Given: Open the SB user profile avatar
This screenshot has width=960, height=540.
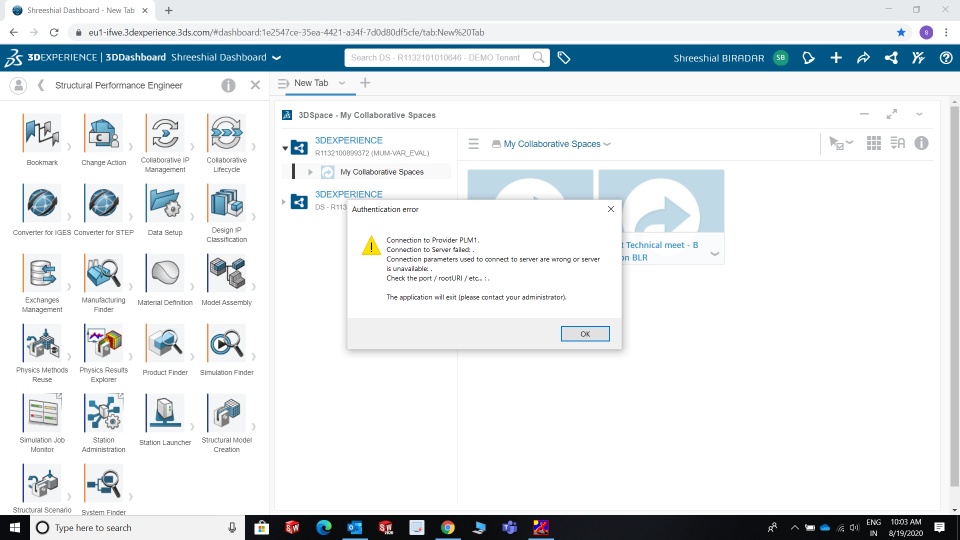Looking at the screenshot, I should [781, 58].
